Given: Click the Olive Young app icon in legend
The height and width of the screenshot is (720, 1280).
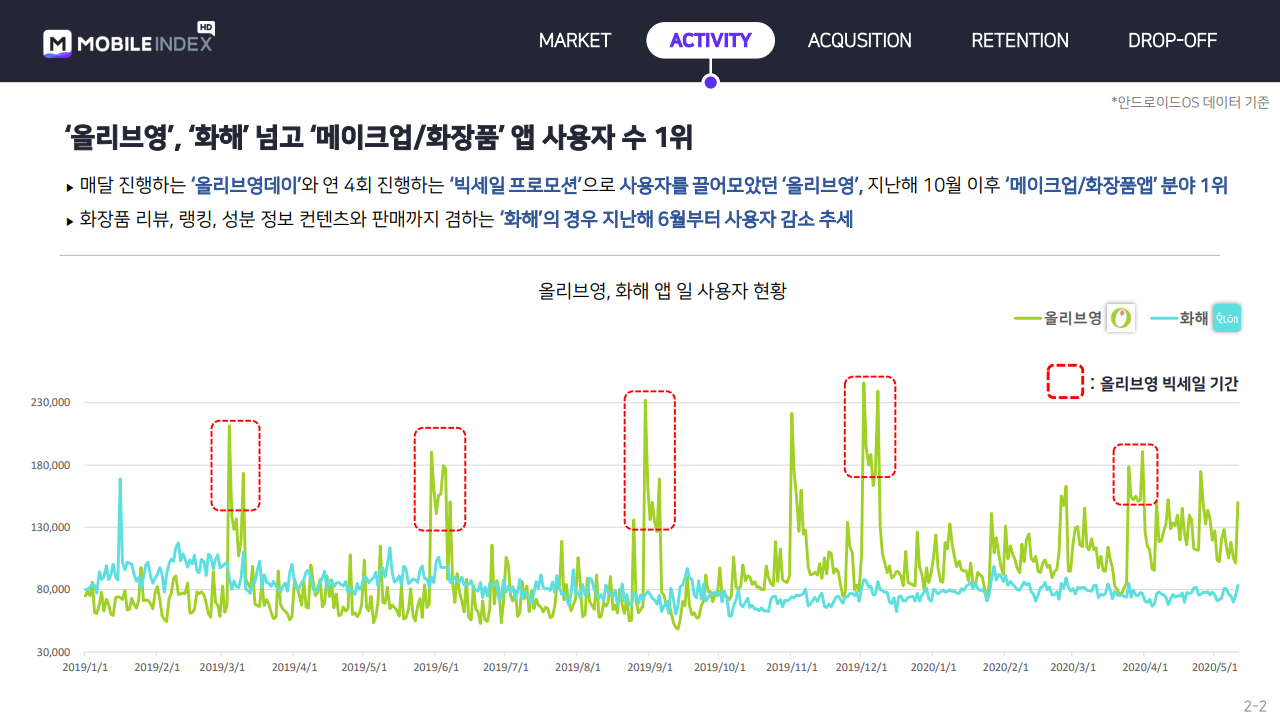Looking at the screenshot, I should [x=1122, y=318].
